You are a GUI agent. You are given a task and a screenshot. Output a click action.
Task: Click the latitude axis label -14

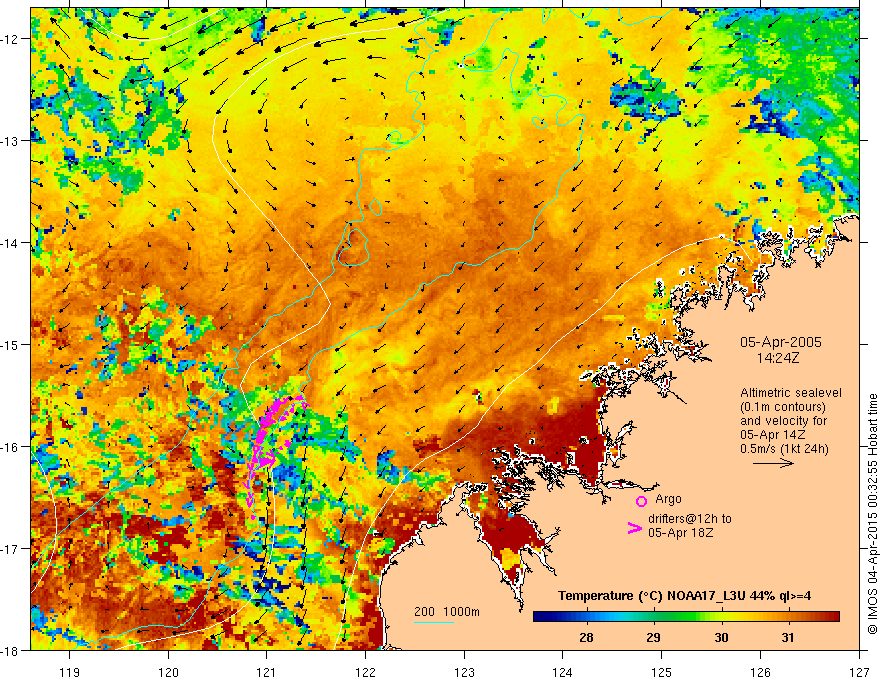[11, 243]
